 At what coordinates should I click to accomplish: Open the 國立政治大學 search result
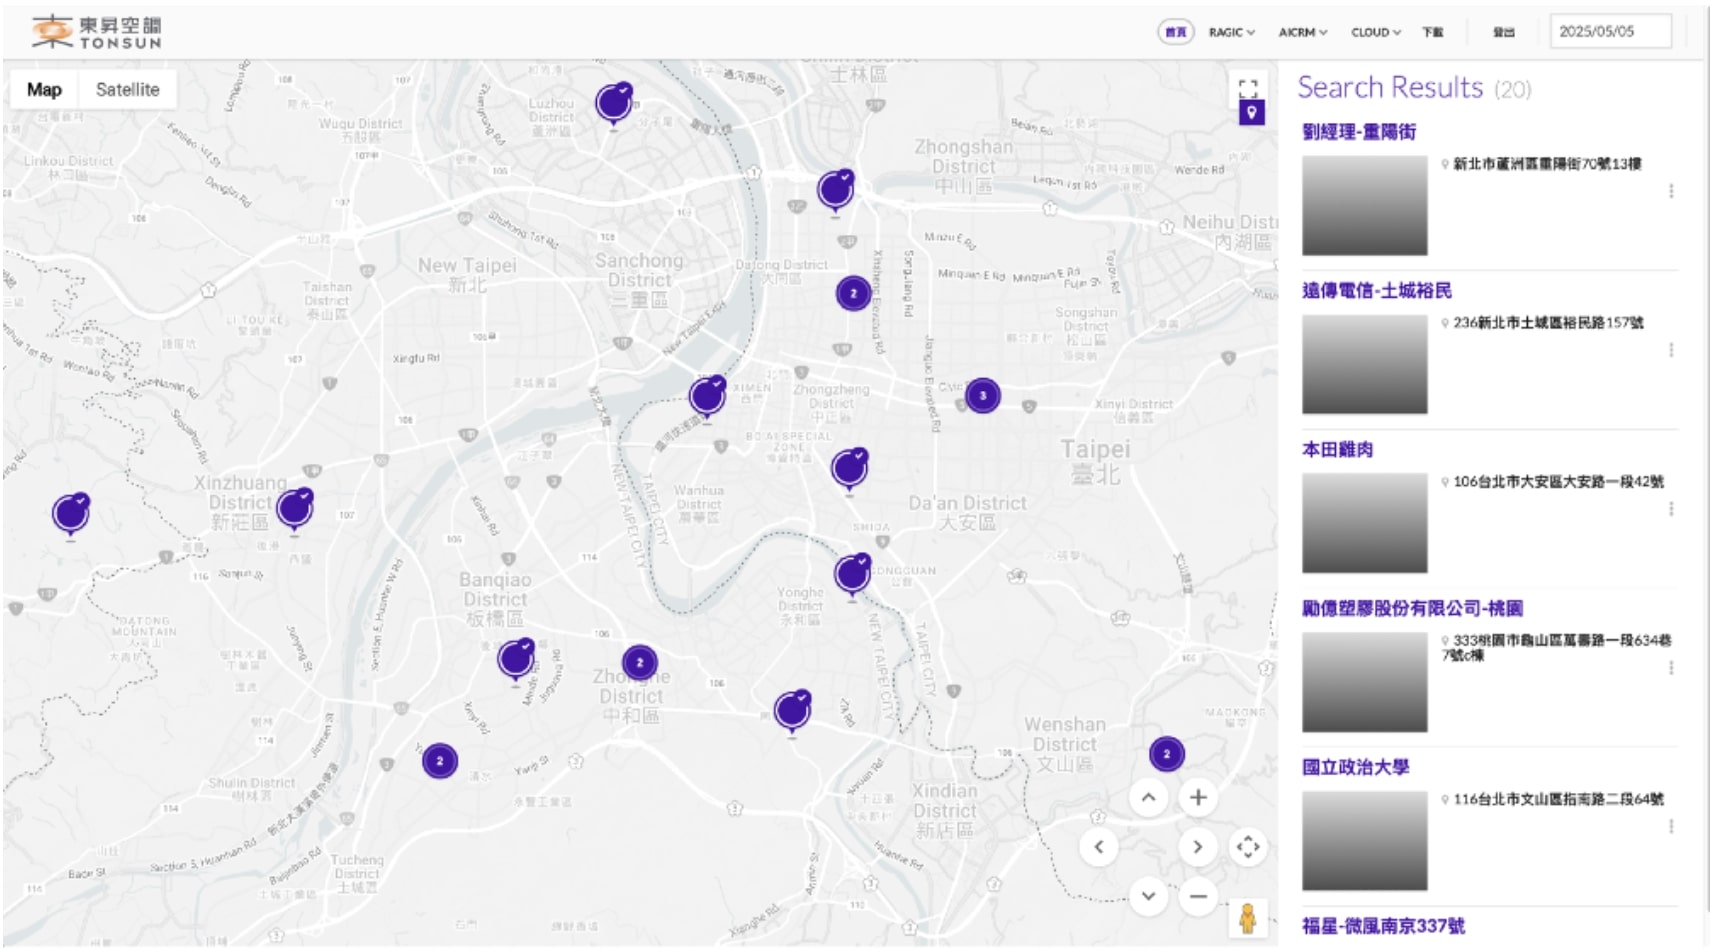coord(1355,767)
